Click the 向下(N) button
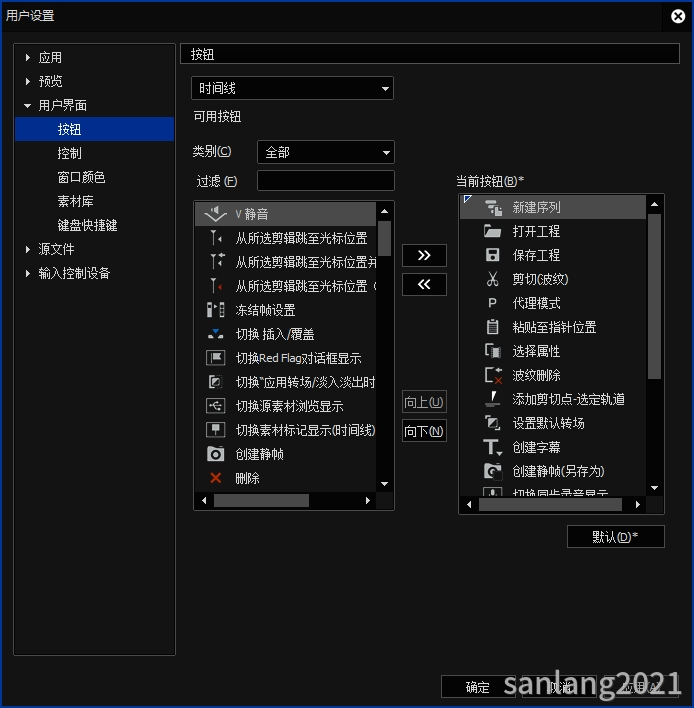 pyautogui.click(x=424, y=431)
